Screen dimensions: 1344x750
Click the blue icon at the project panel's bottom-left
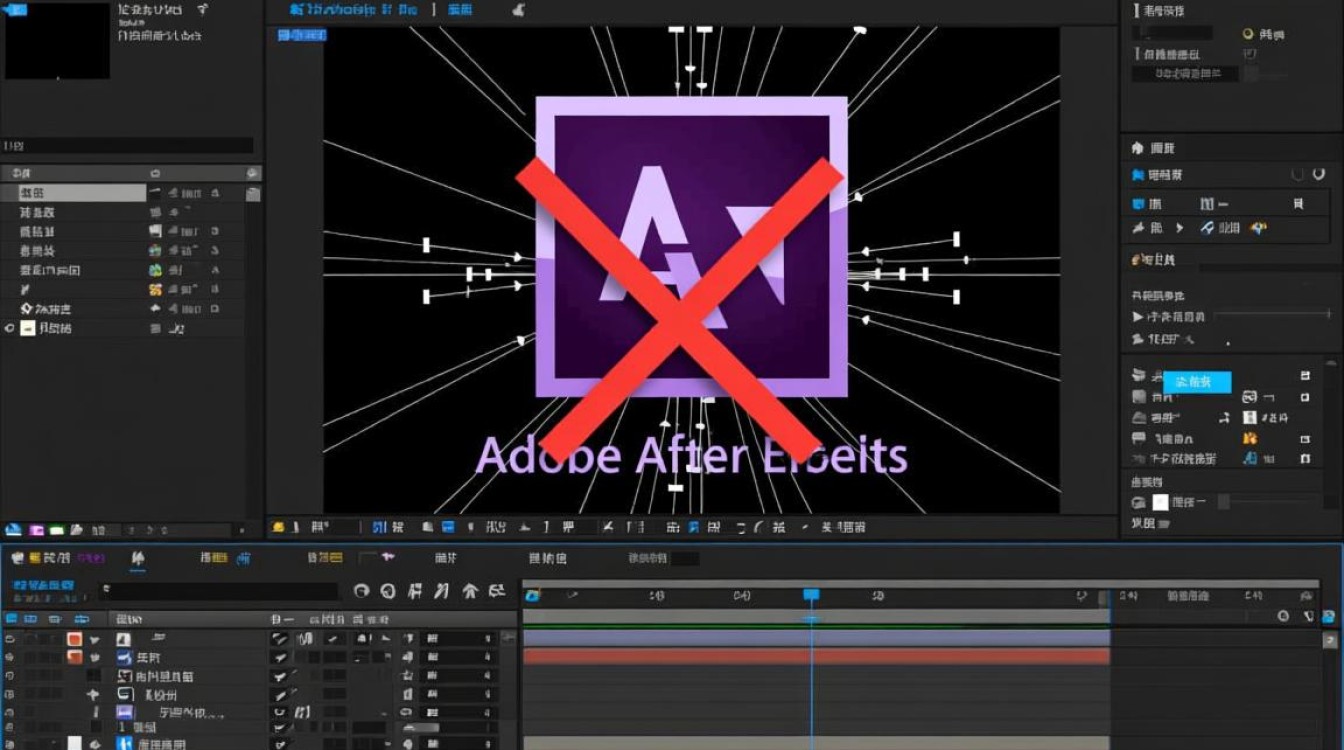click(13, 529)
